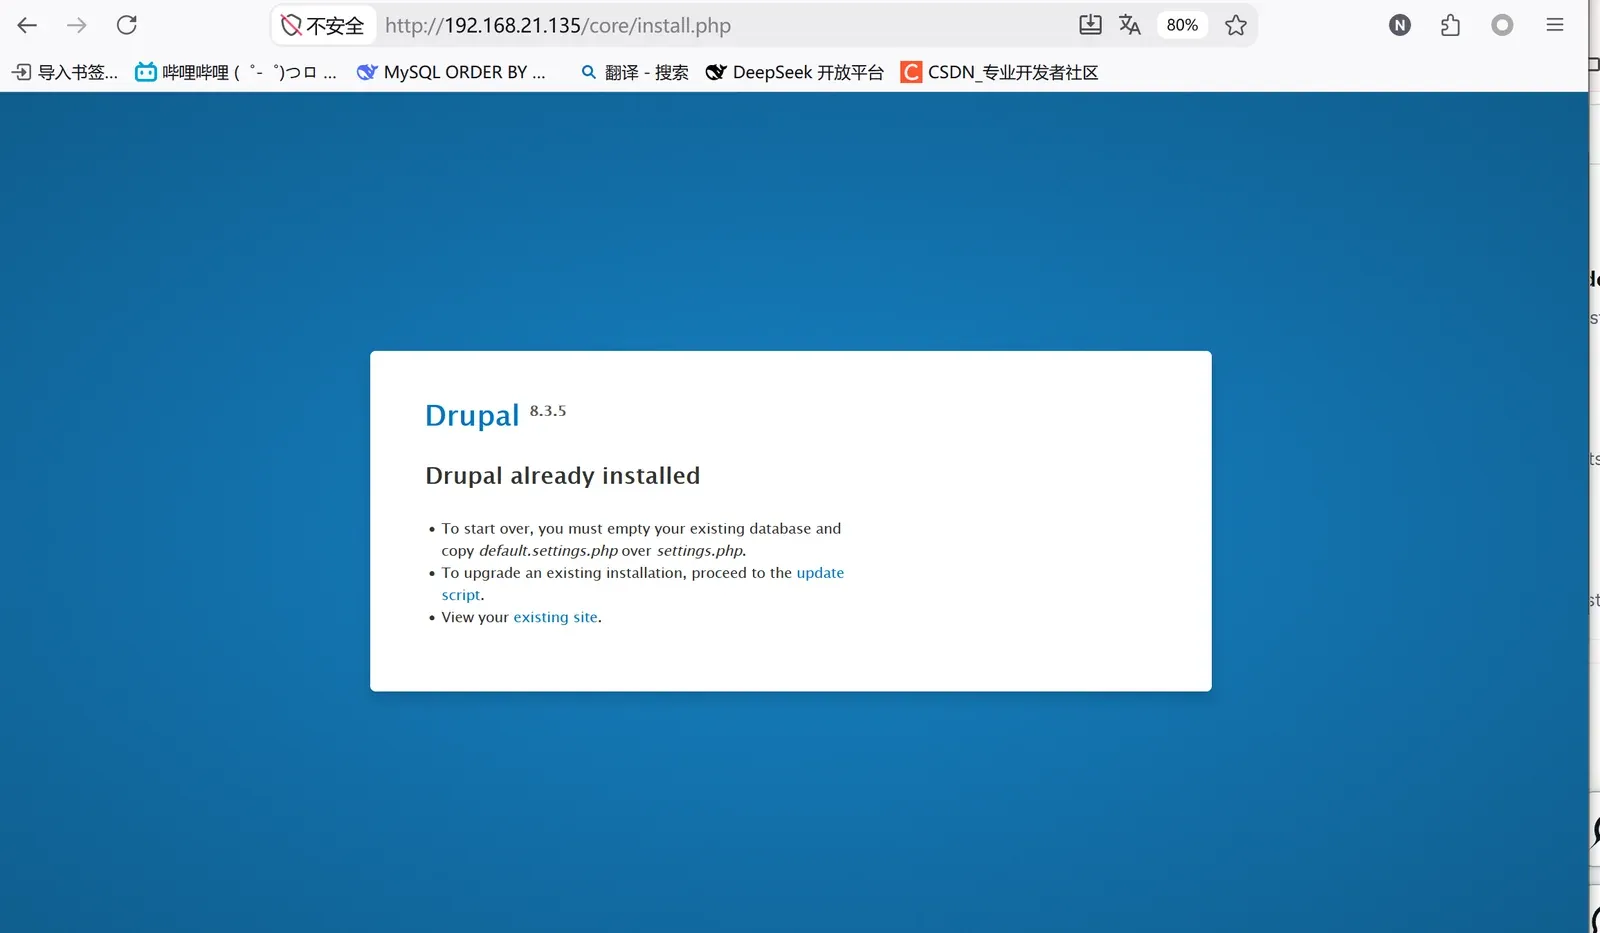Focus the address bar URL field

tap(720, 25)
